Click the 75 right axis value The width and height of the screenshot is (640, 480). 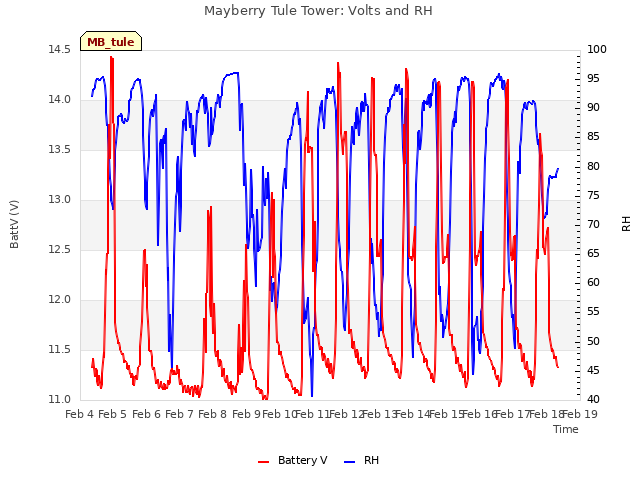click(593, 195)
